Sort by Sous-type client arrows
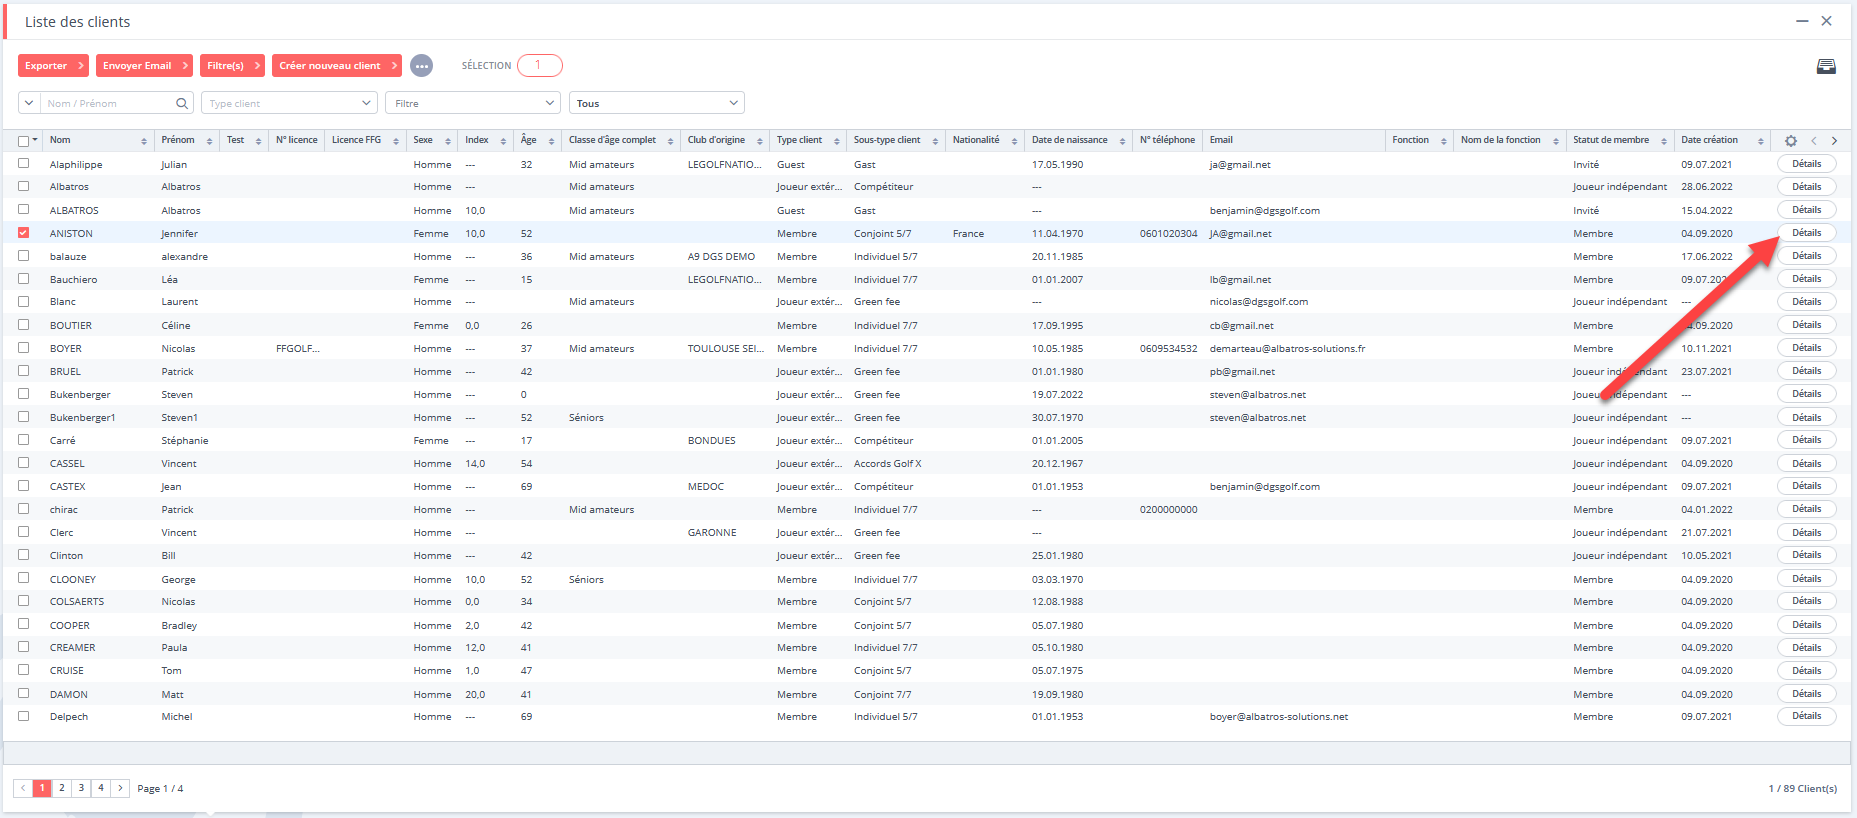 pos(935,141)
